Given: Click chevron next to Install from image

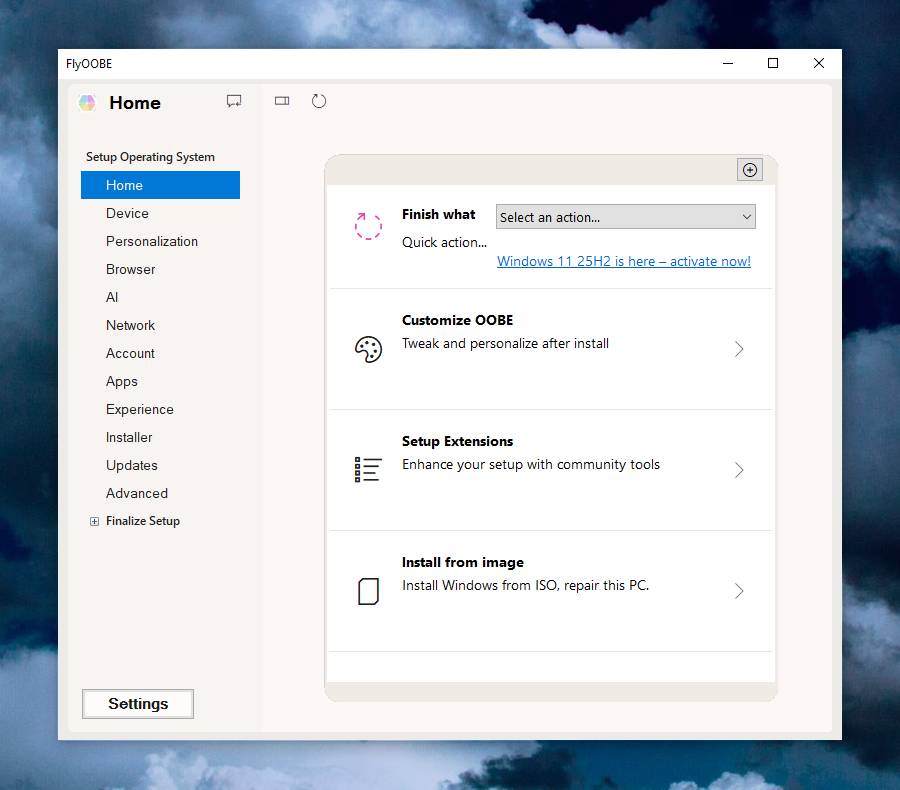Looking at the screenshot, I should [x=739, y=591].
